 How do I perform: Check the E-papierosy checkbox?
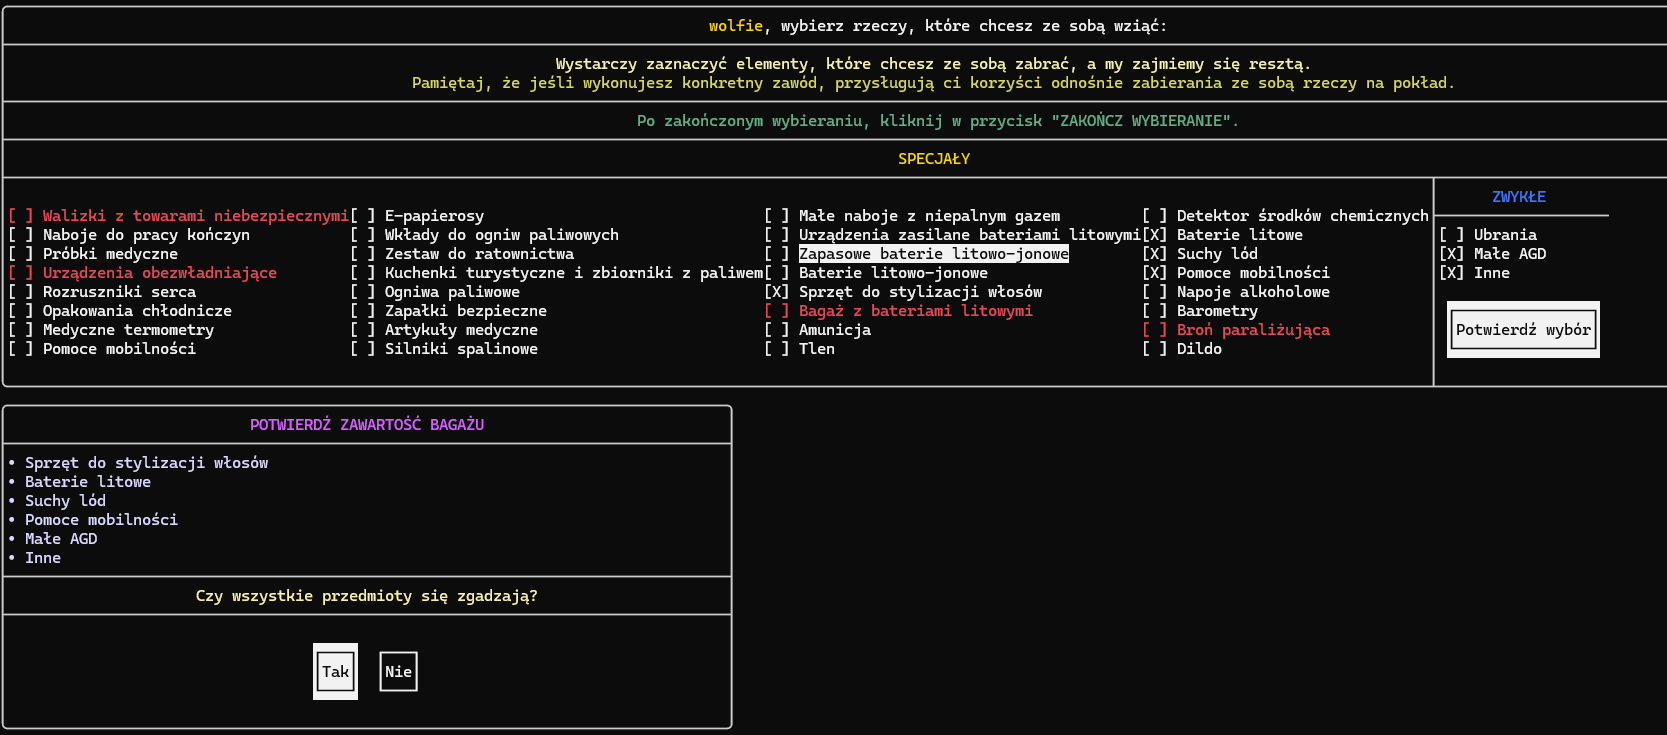[x=363, y=216]
